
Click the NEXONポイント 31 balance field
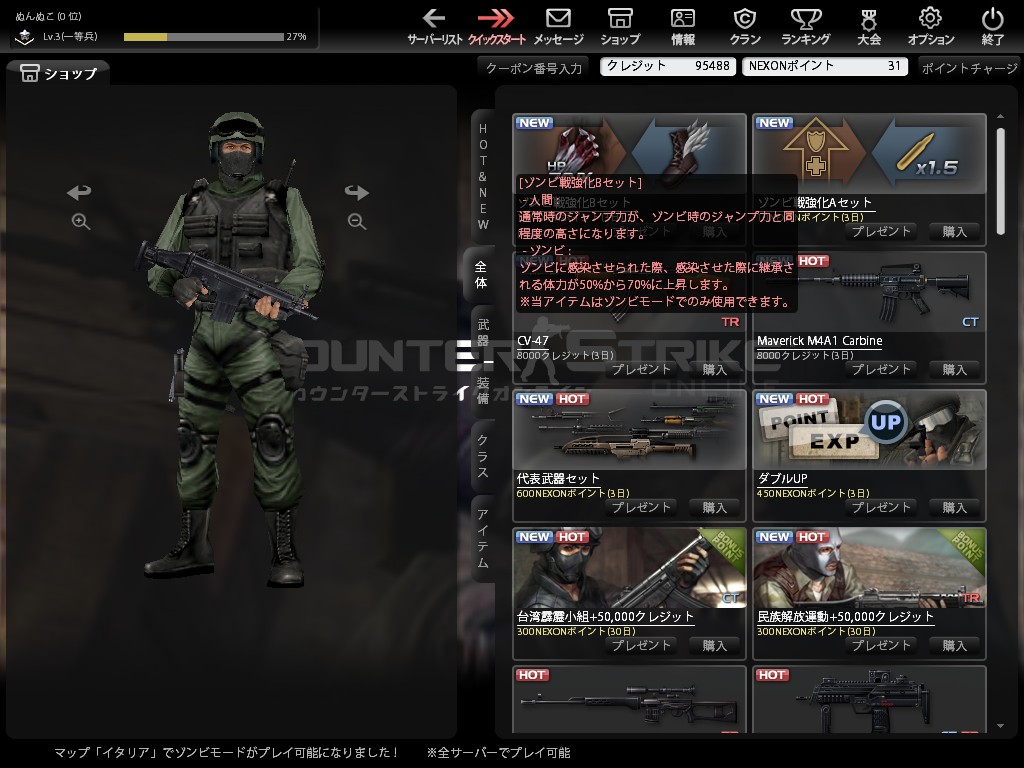[824, 66]
